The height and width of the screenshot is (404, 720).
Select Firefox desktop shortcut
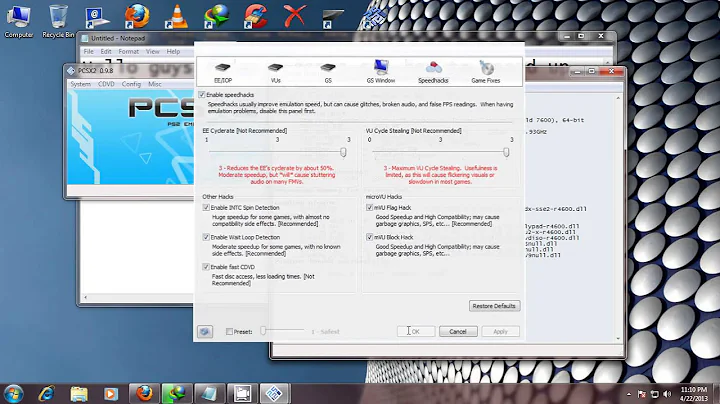[x=137, y=17]
